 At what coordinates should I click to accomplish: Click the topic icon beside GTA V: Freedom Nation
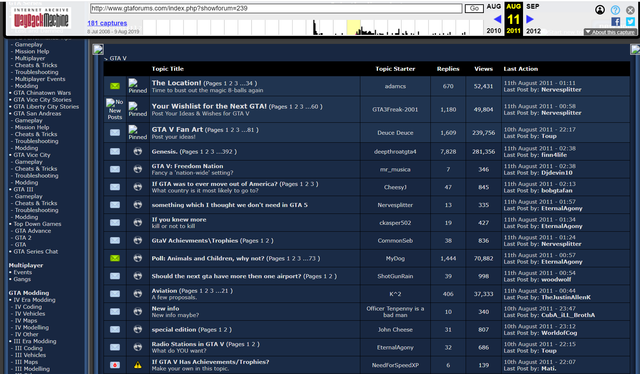[x=138, y=169]
